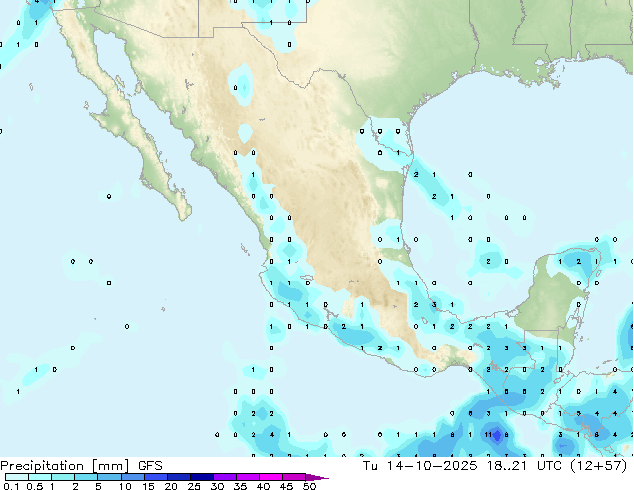
Task: Select the legend swatch between 0.5 and 1
Action: [x=40, y=477]
